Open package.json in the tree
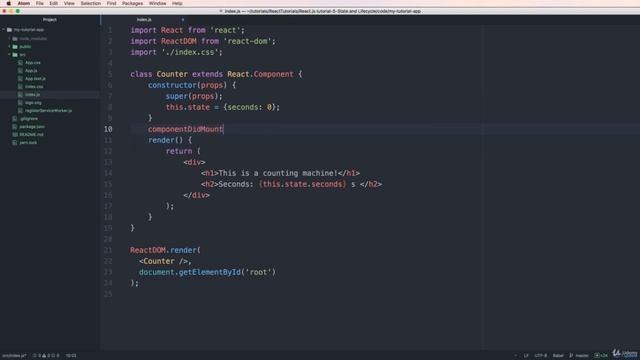This screenshot has width=640, height=360. [32, 127]
